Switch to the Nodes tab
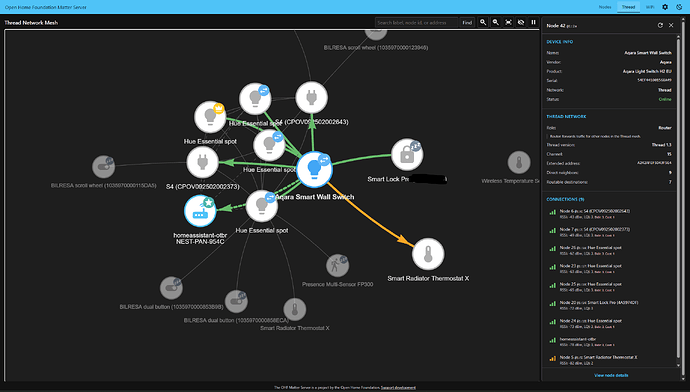This screenshot has width=690, height=392. pos(605,7)
